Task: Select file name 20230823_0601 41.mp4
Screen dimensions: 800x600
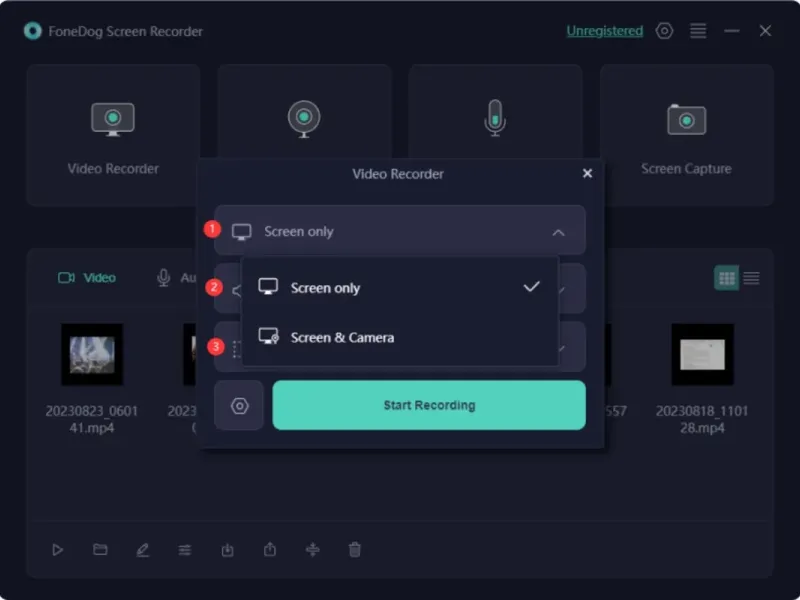Action: point(92,419)
